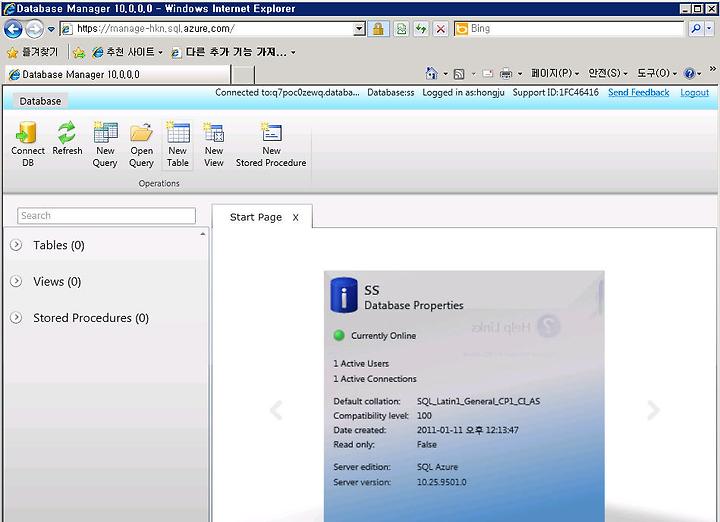Create a New View

pyautogui.click(x=214, y=144)
